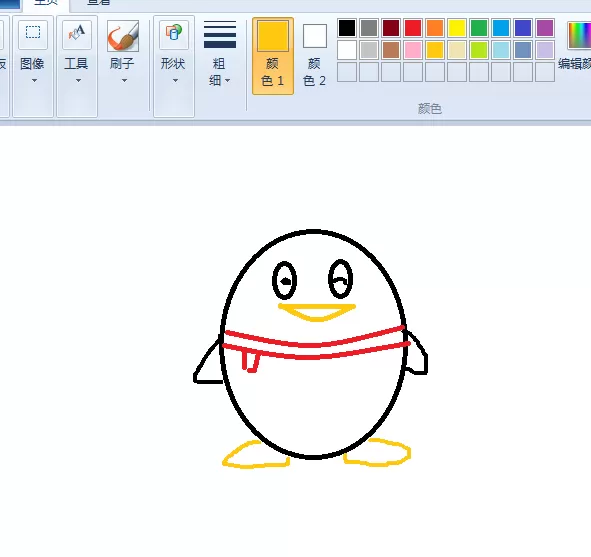Click the line thickness (粗细) icon

click(220, 35)
